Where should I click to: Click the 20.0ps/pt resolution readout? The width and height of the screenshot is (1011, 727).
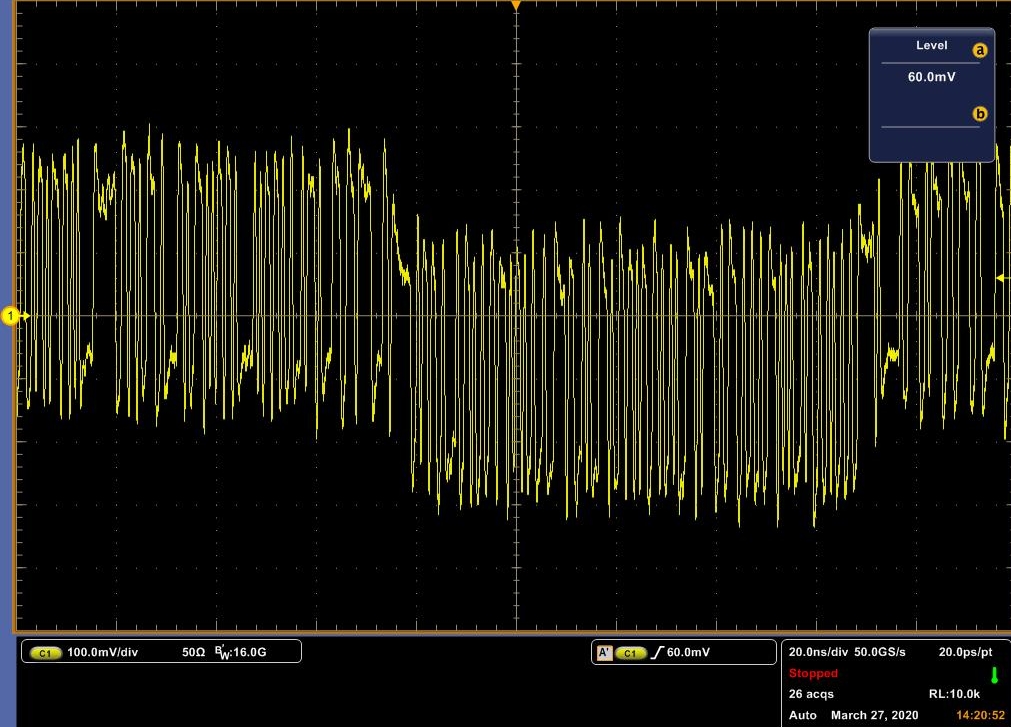[x=965, y=652]
